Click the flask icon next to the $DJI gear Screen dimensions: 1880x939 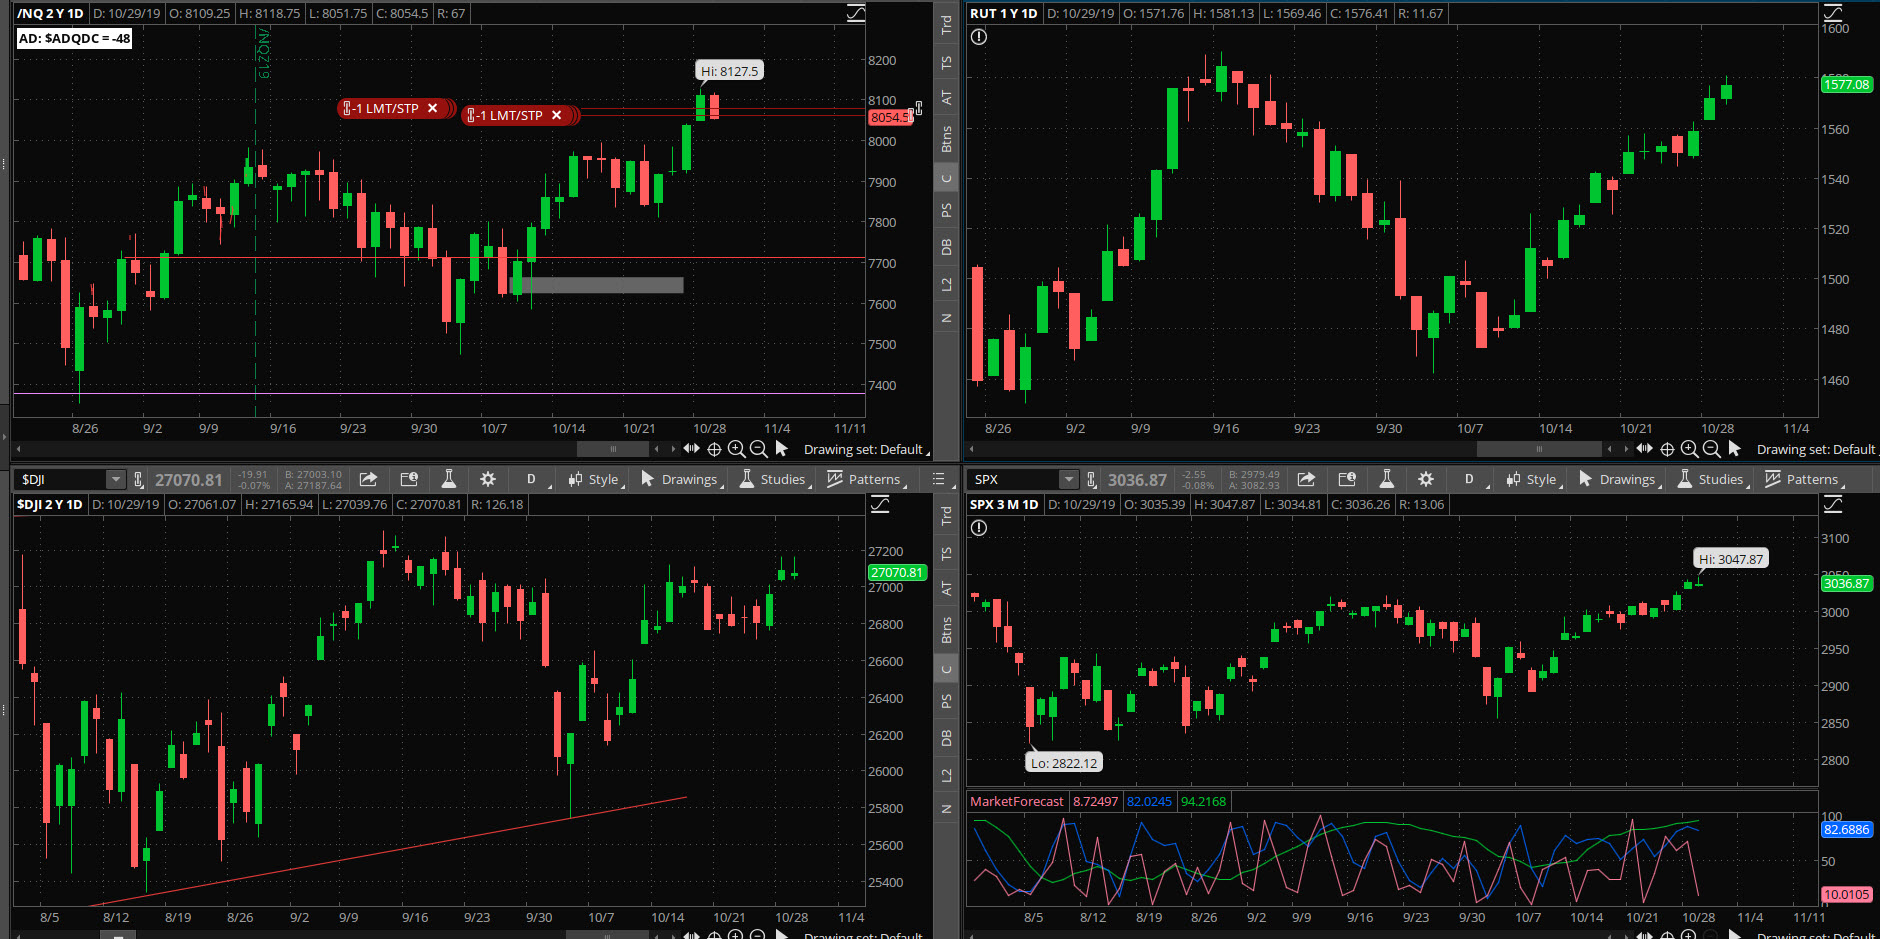pos(448,479)
